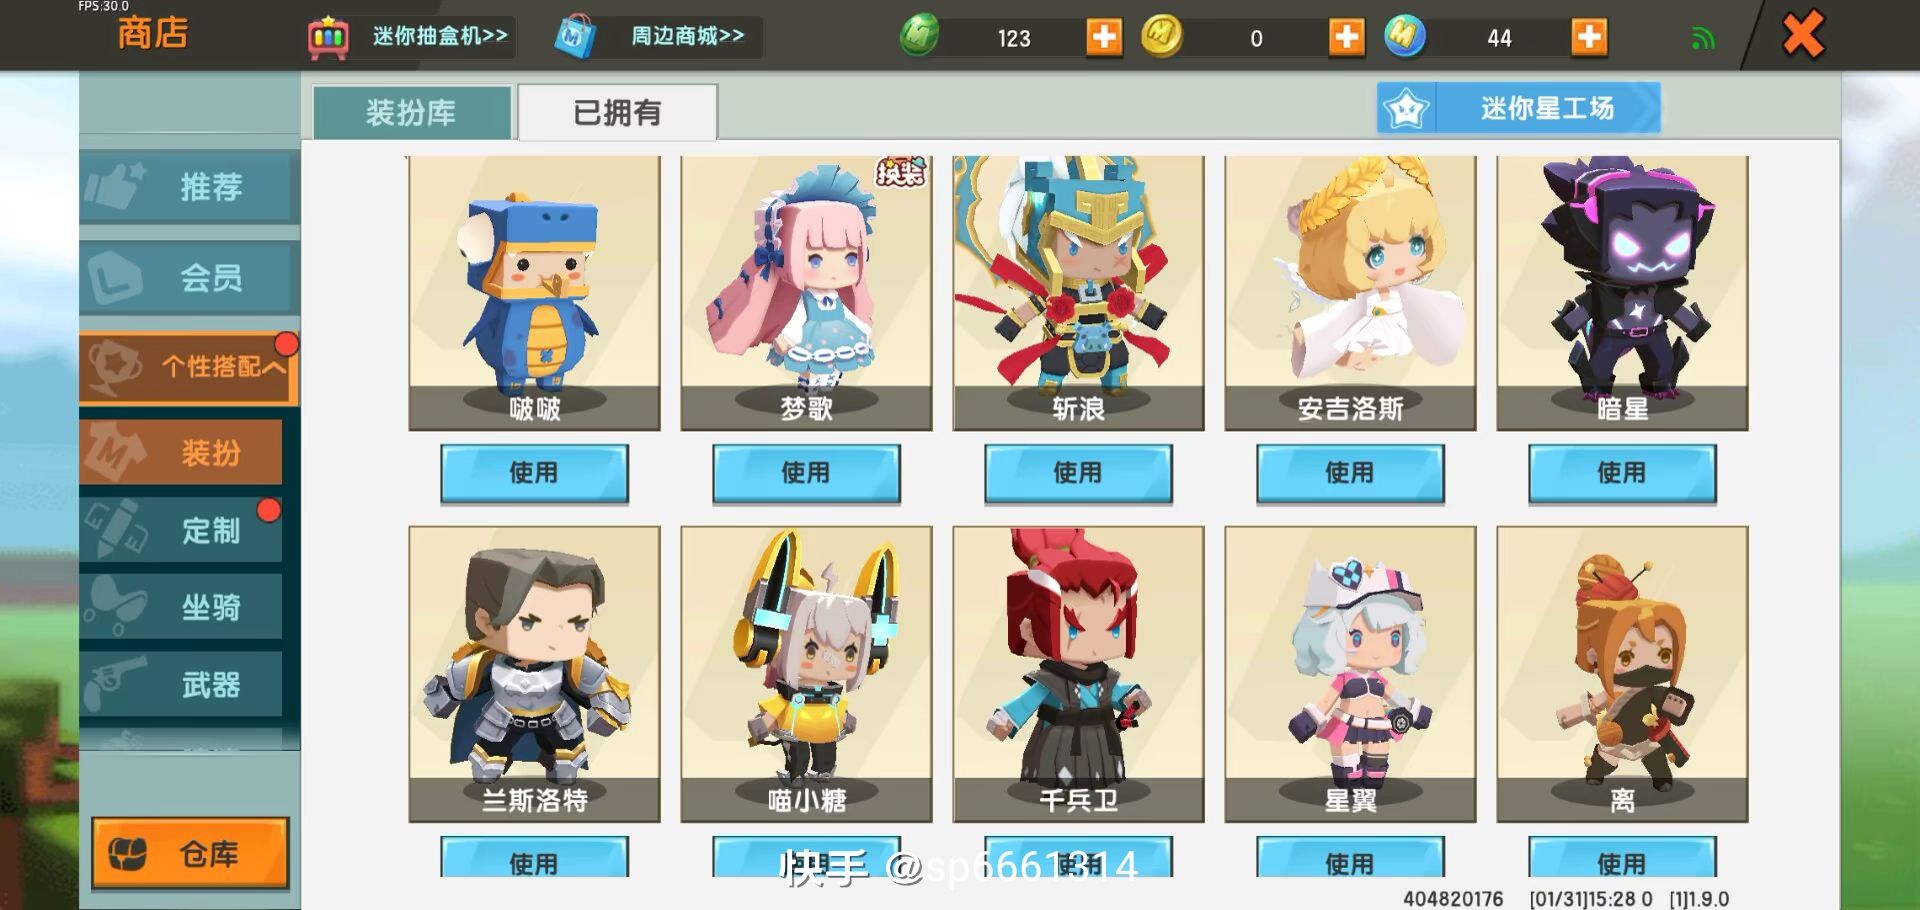This screenshot has width=1920, height=910.
Task: Select the 定制 customization category
Action: 181,530
